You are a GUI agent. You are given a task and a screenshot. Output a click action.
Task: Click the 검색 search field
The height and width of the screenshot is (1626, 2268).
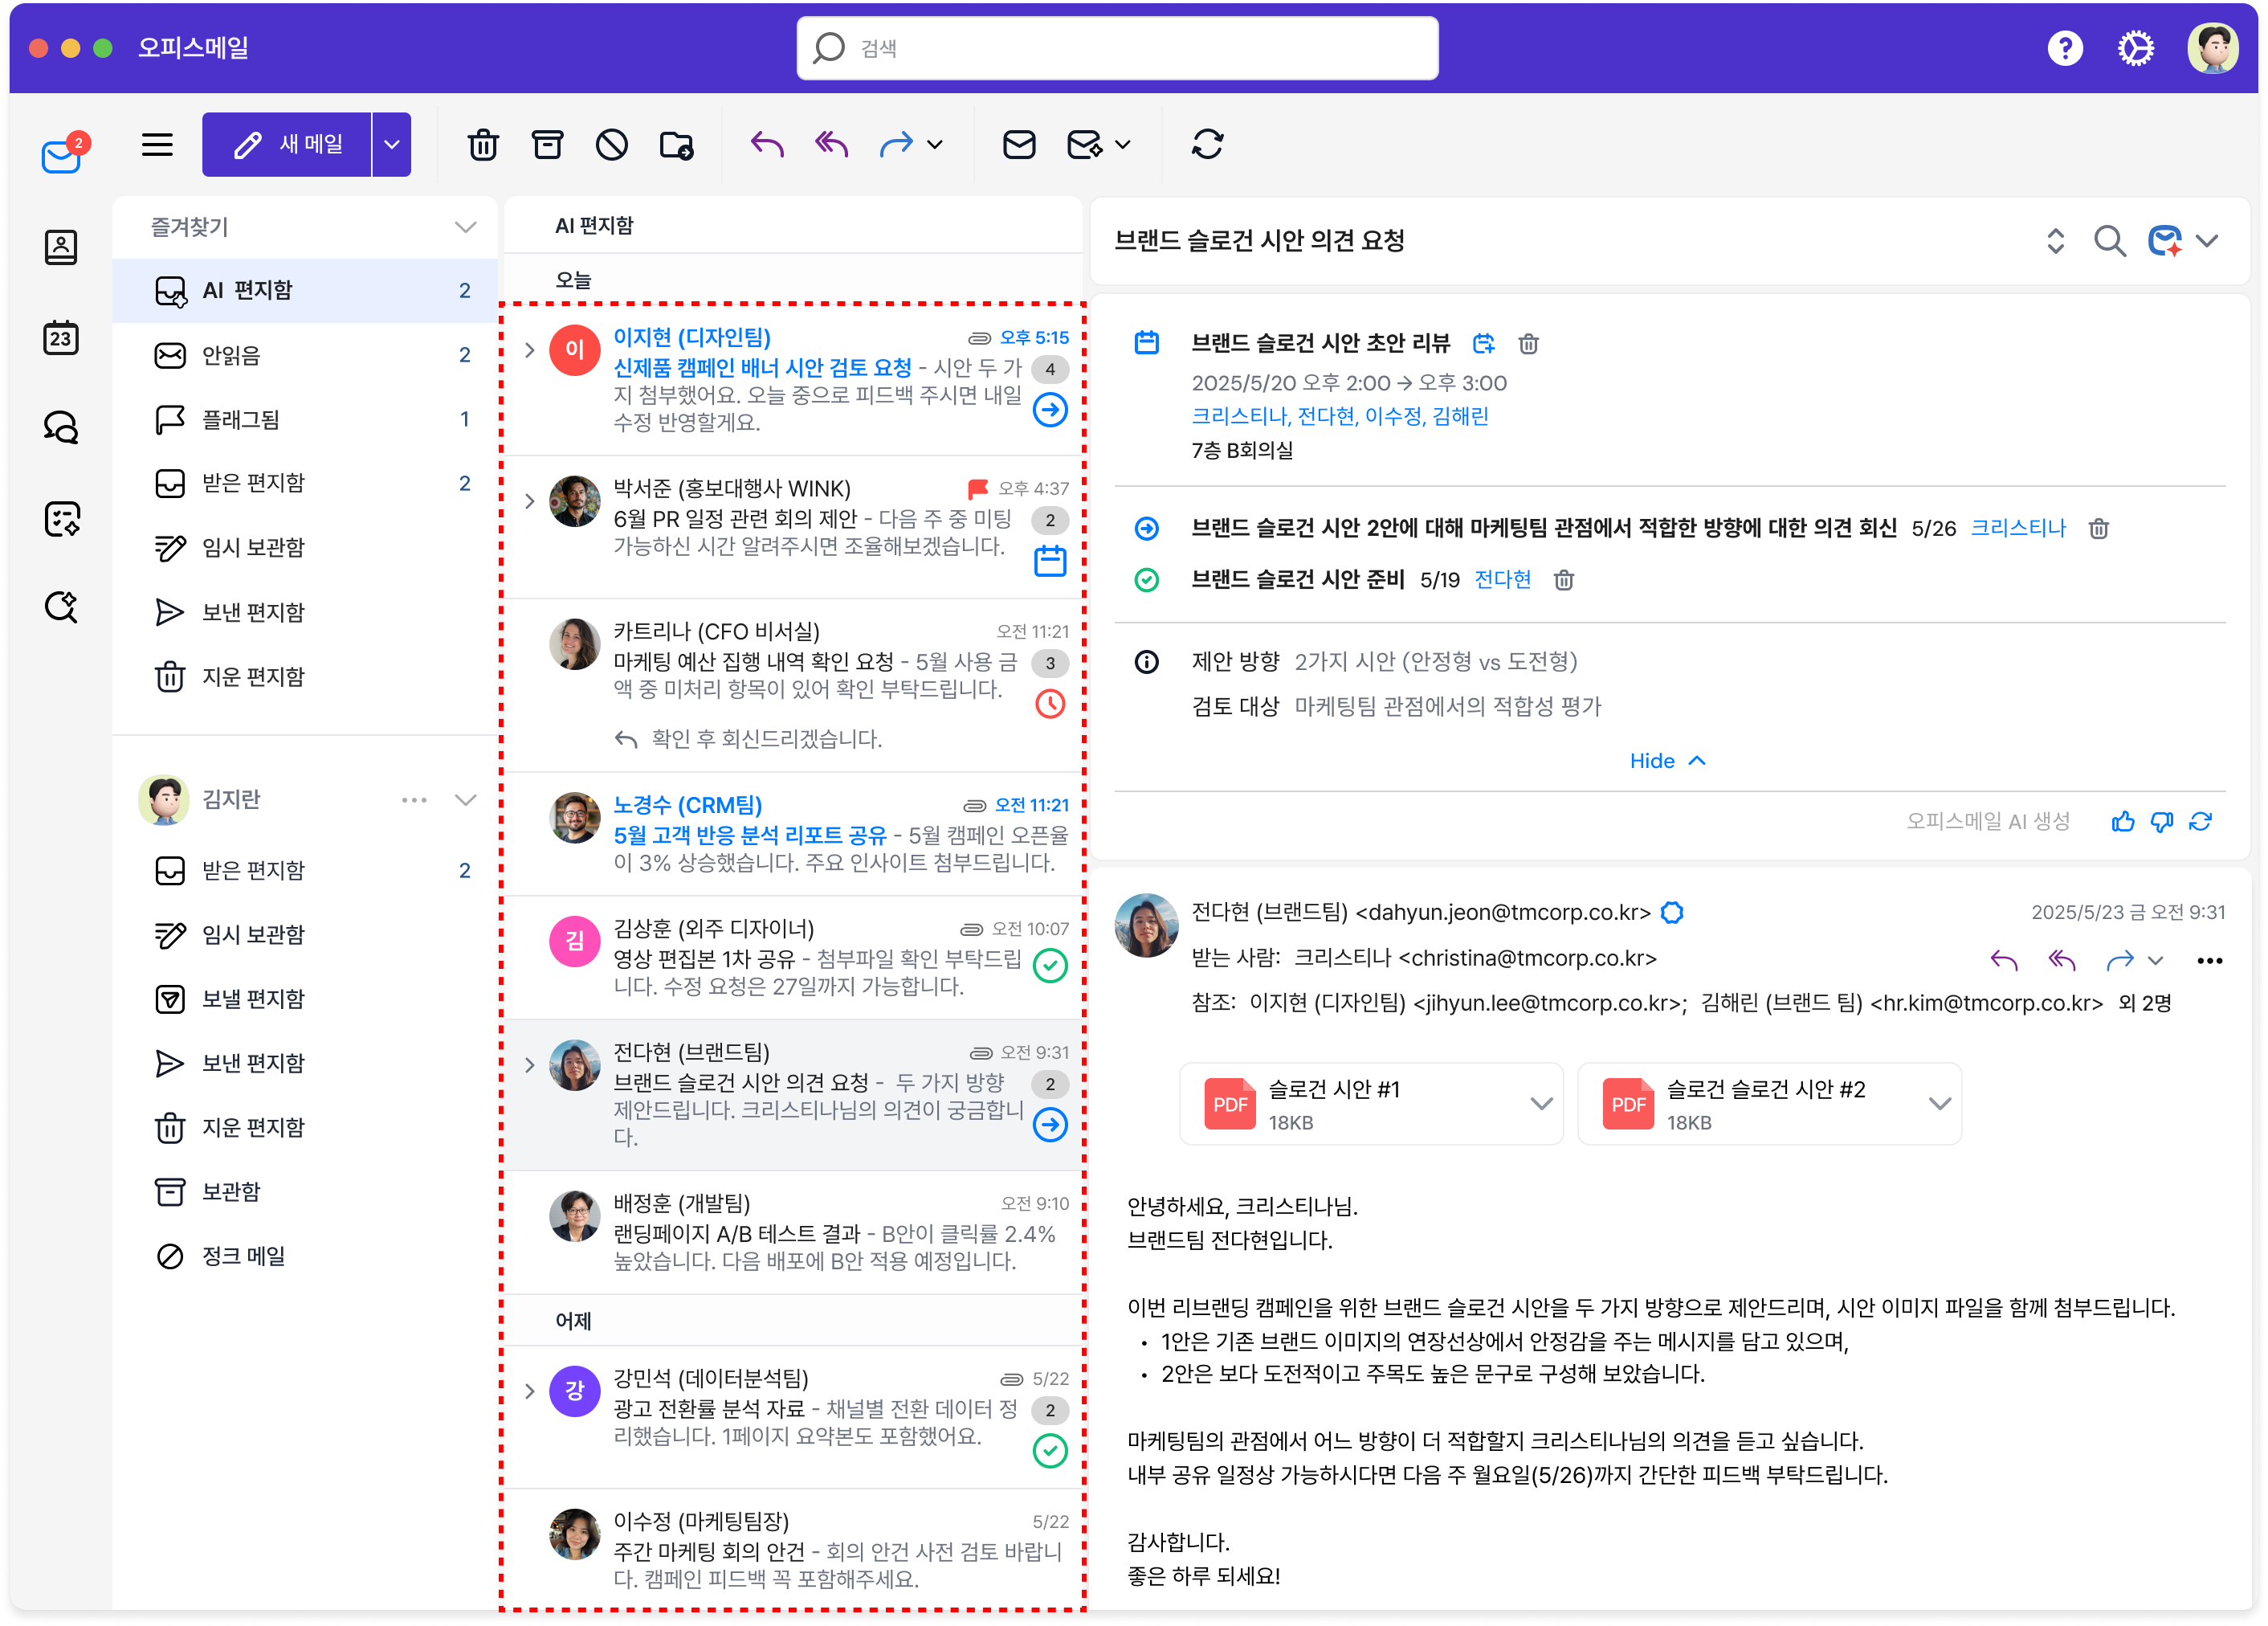point(1117,48)
